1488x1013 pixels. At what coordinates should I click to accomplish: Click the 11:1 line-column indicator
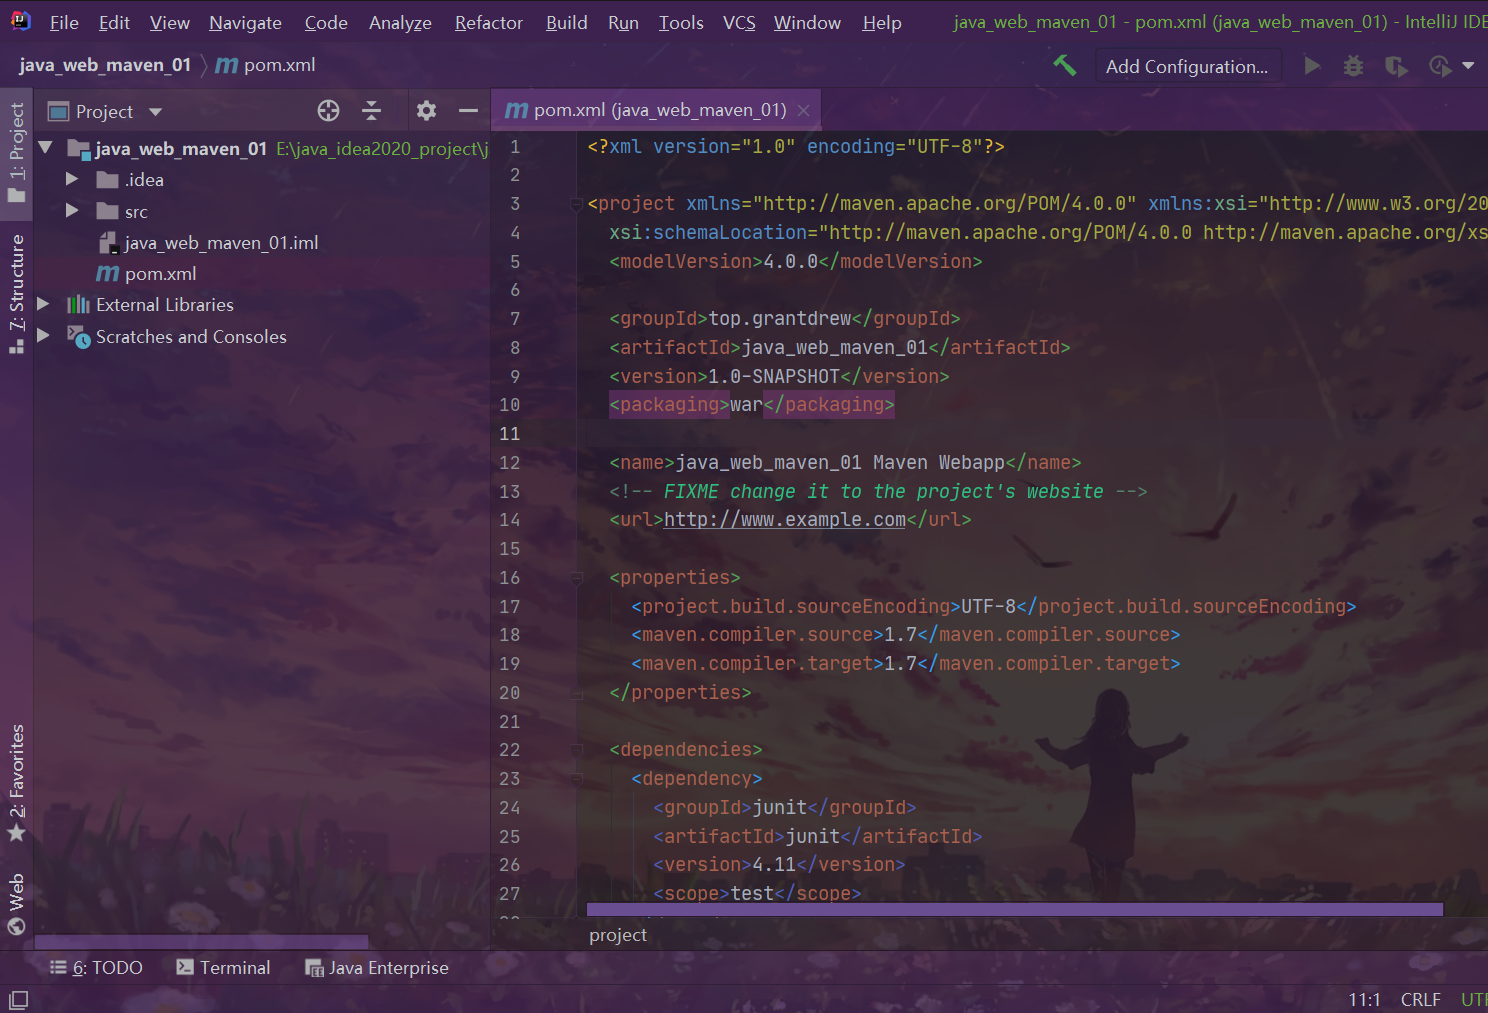click(x=1364, y=999)
